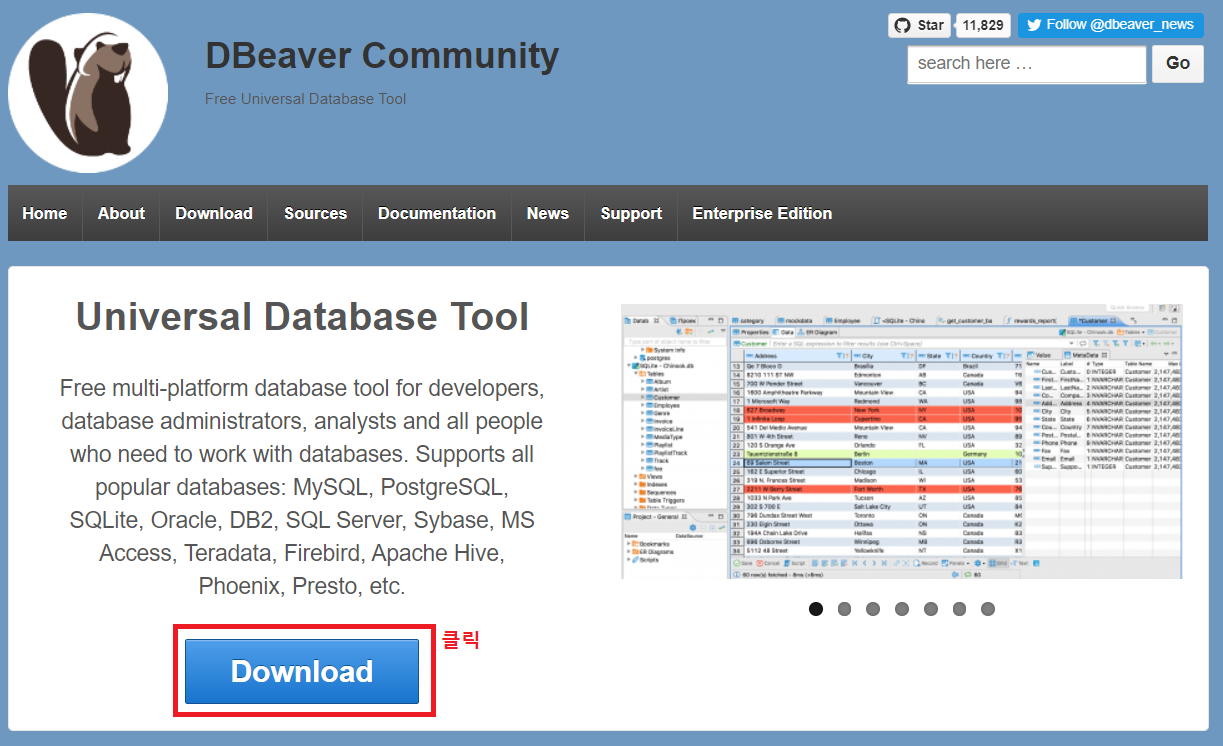Open the Enterprise Edition menu item
This screenshot has height=746, width=1223.
click(x=762, y=213)
